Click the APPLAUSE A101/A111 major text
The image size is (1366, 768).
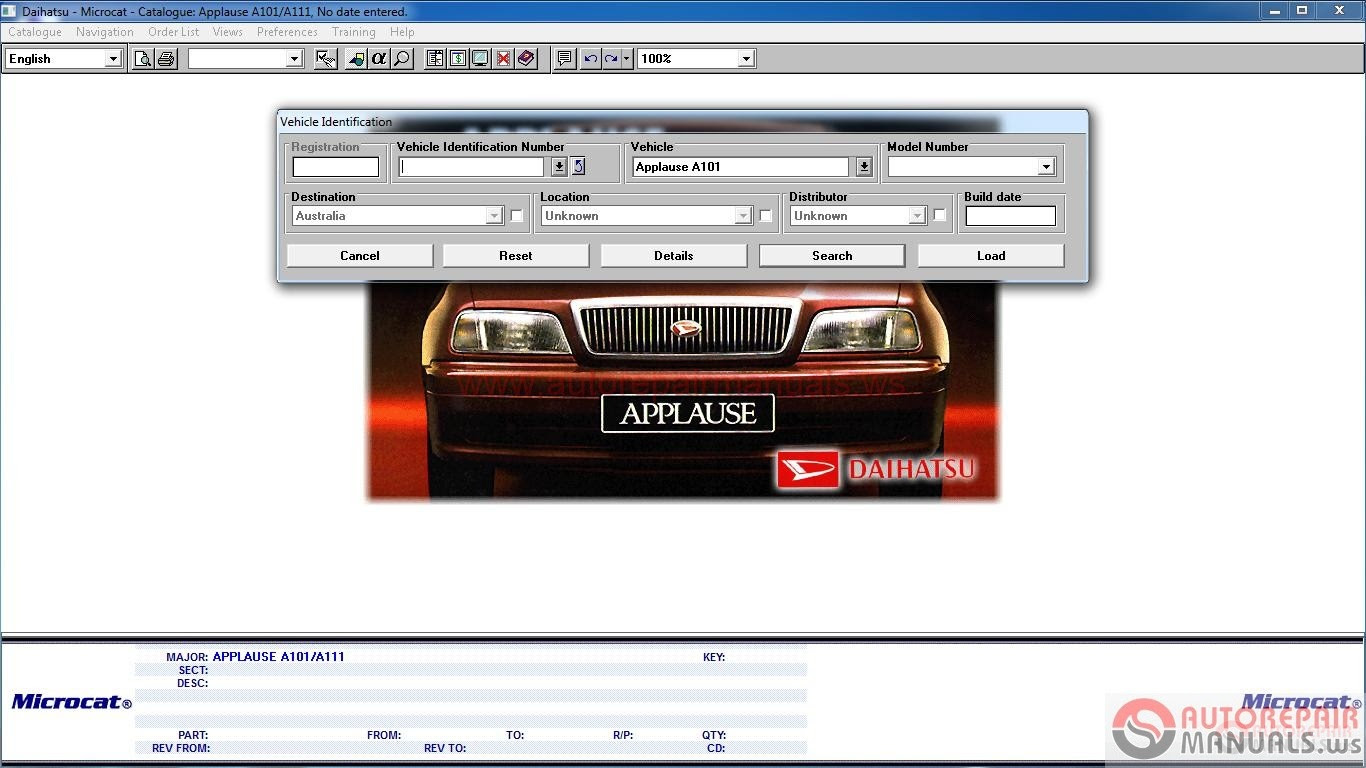(278, 657)
